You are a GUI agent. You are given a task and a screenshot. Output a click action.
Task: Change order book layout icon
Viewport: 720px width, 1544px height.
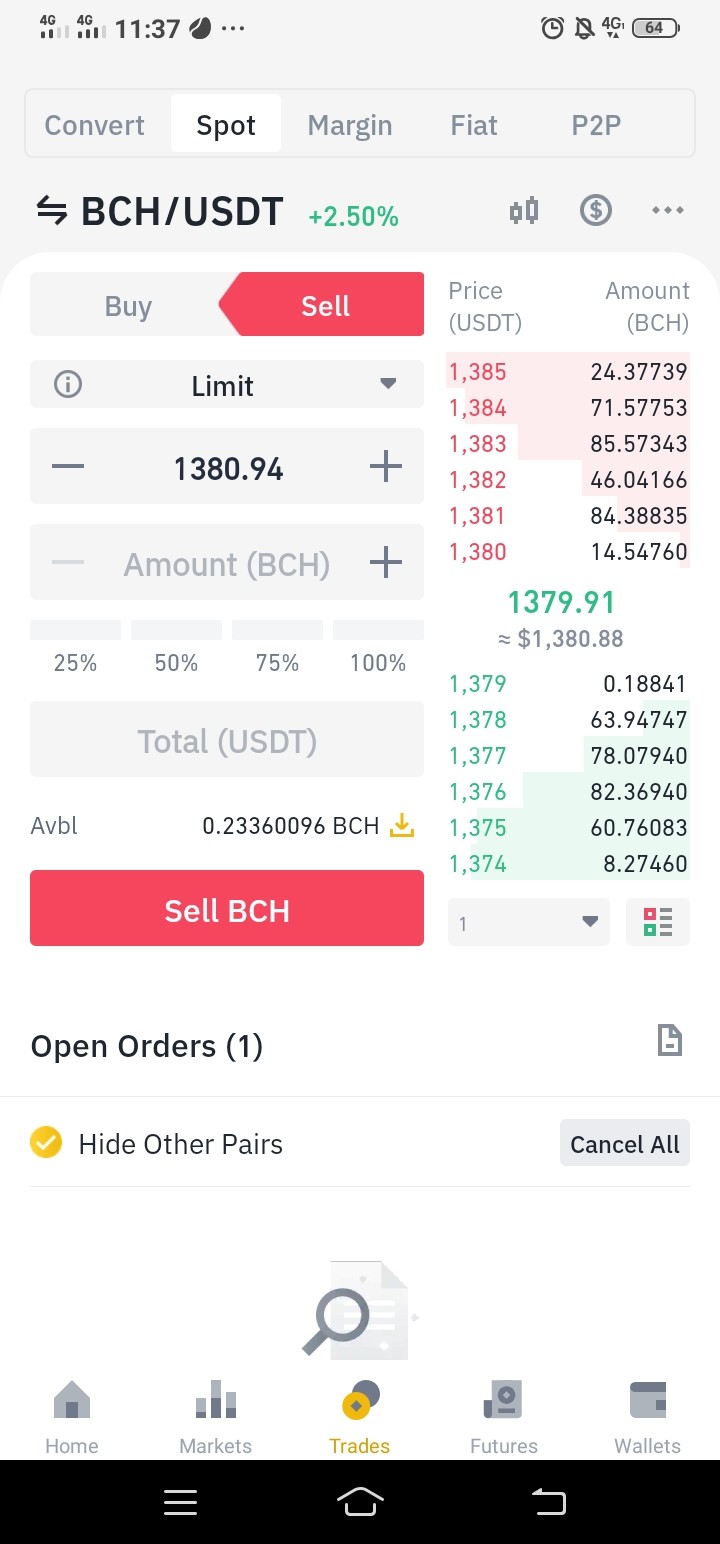pos(658,922)
